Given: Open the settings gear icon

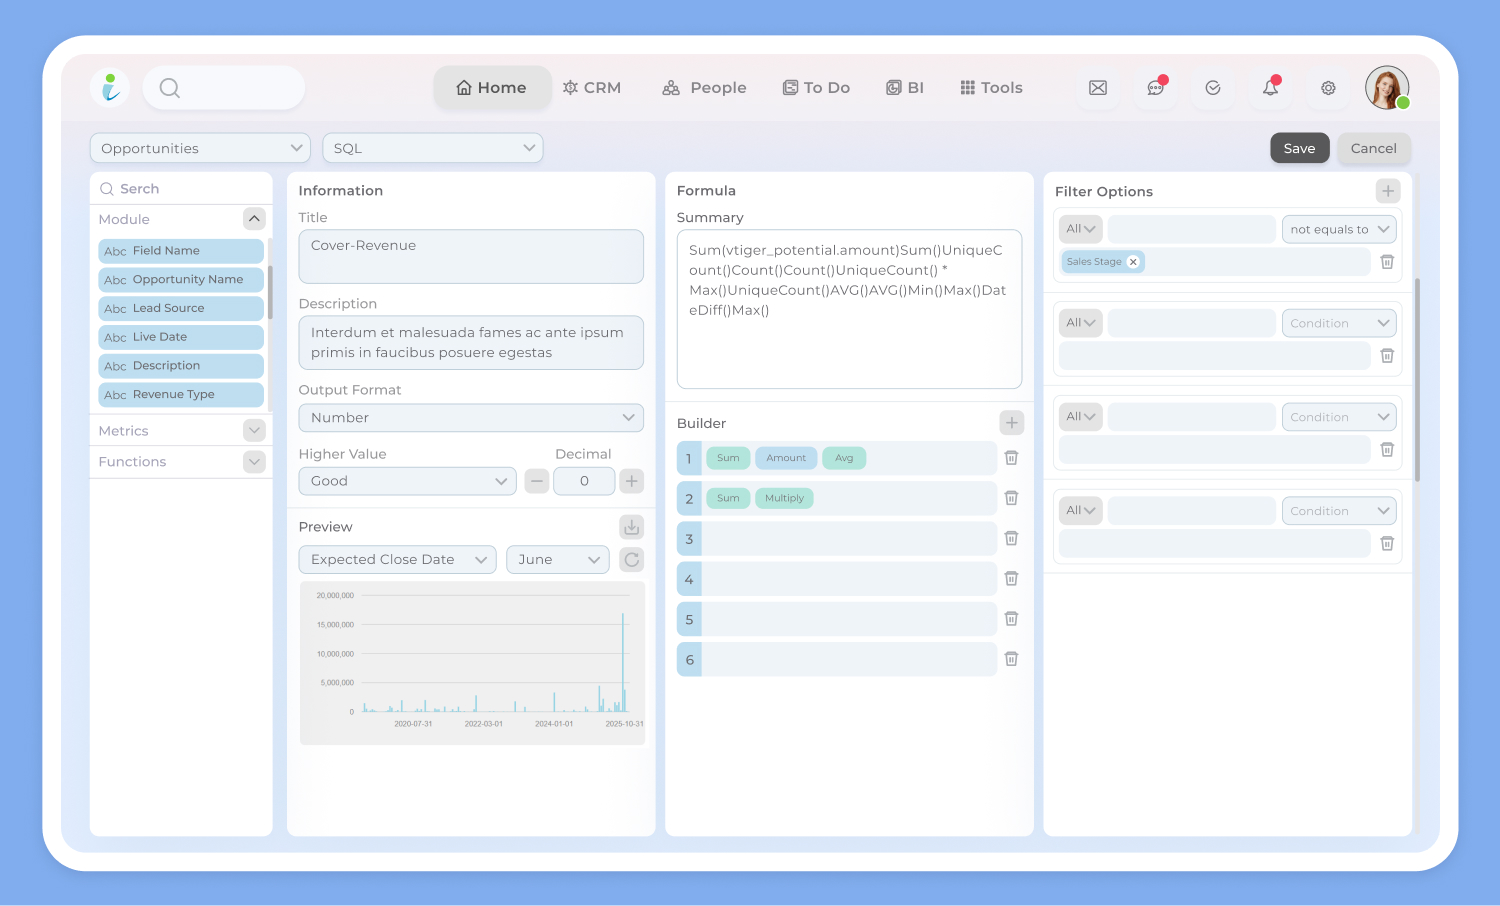Looking at the screenshot, I should [x=1328, y=88].
